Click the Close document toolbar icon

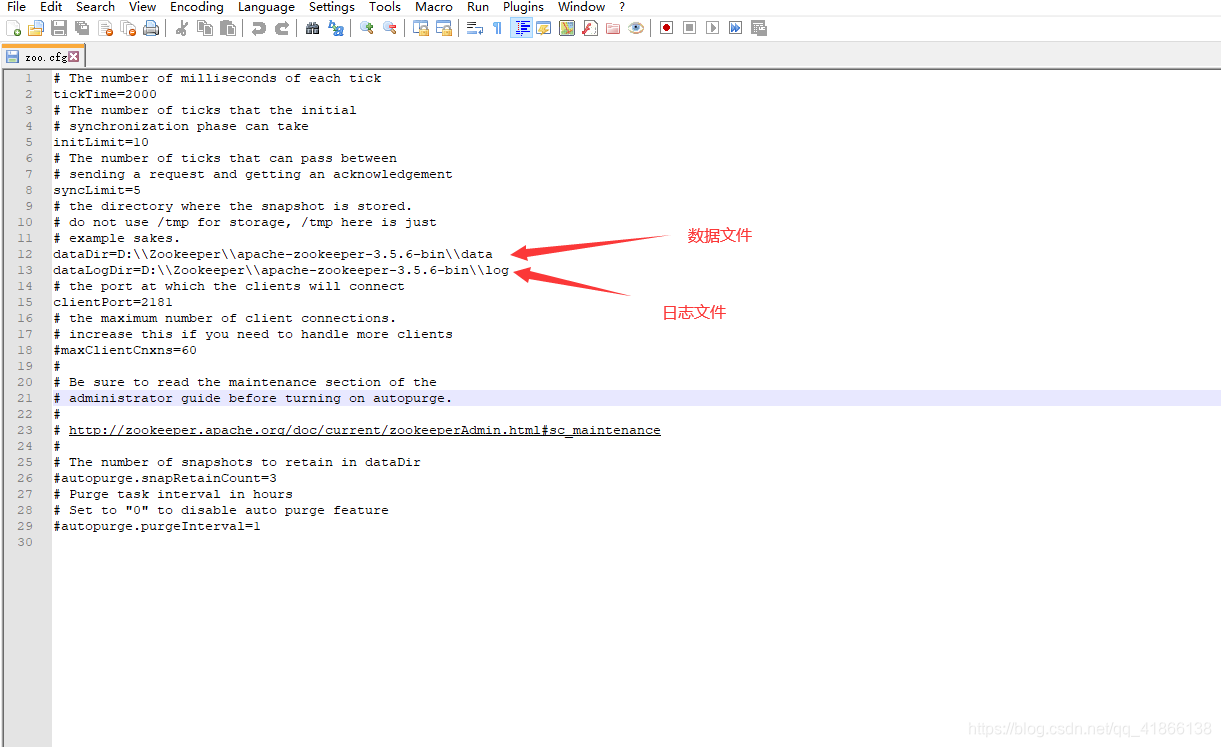tap(105, 28)
